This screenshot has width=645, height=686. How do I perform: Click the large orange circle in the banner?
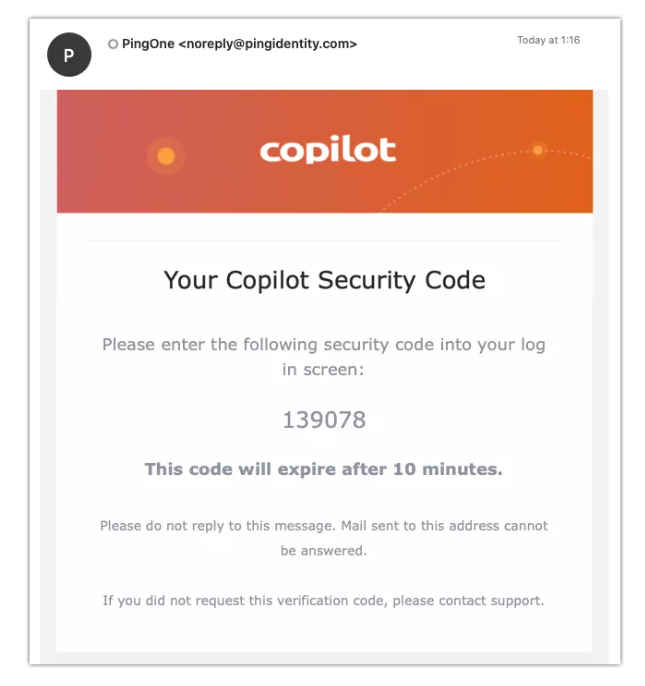tap(166, 156)
